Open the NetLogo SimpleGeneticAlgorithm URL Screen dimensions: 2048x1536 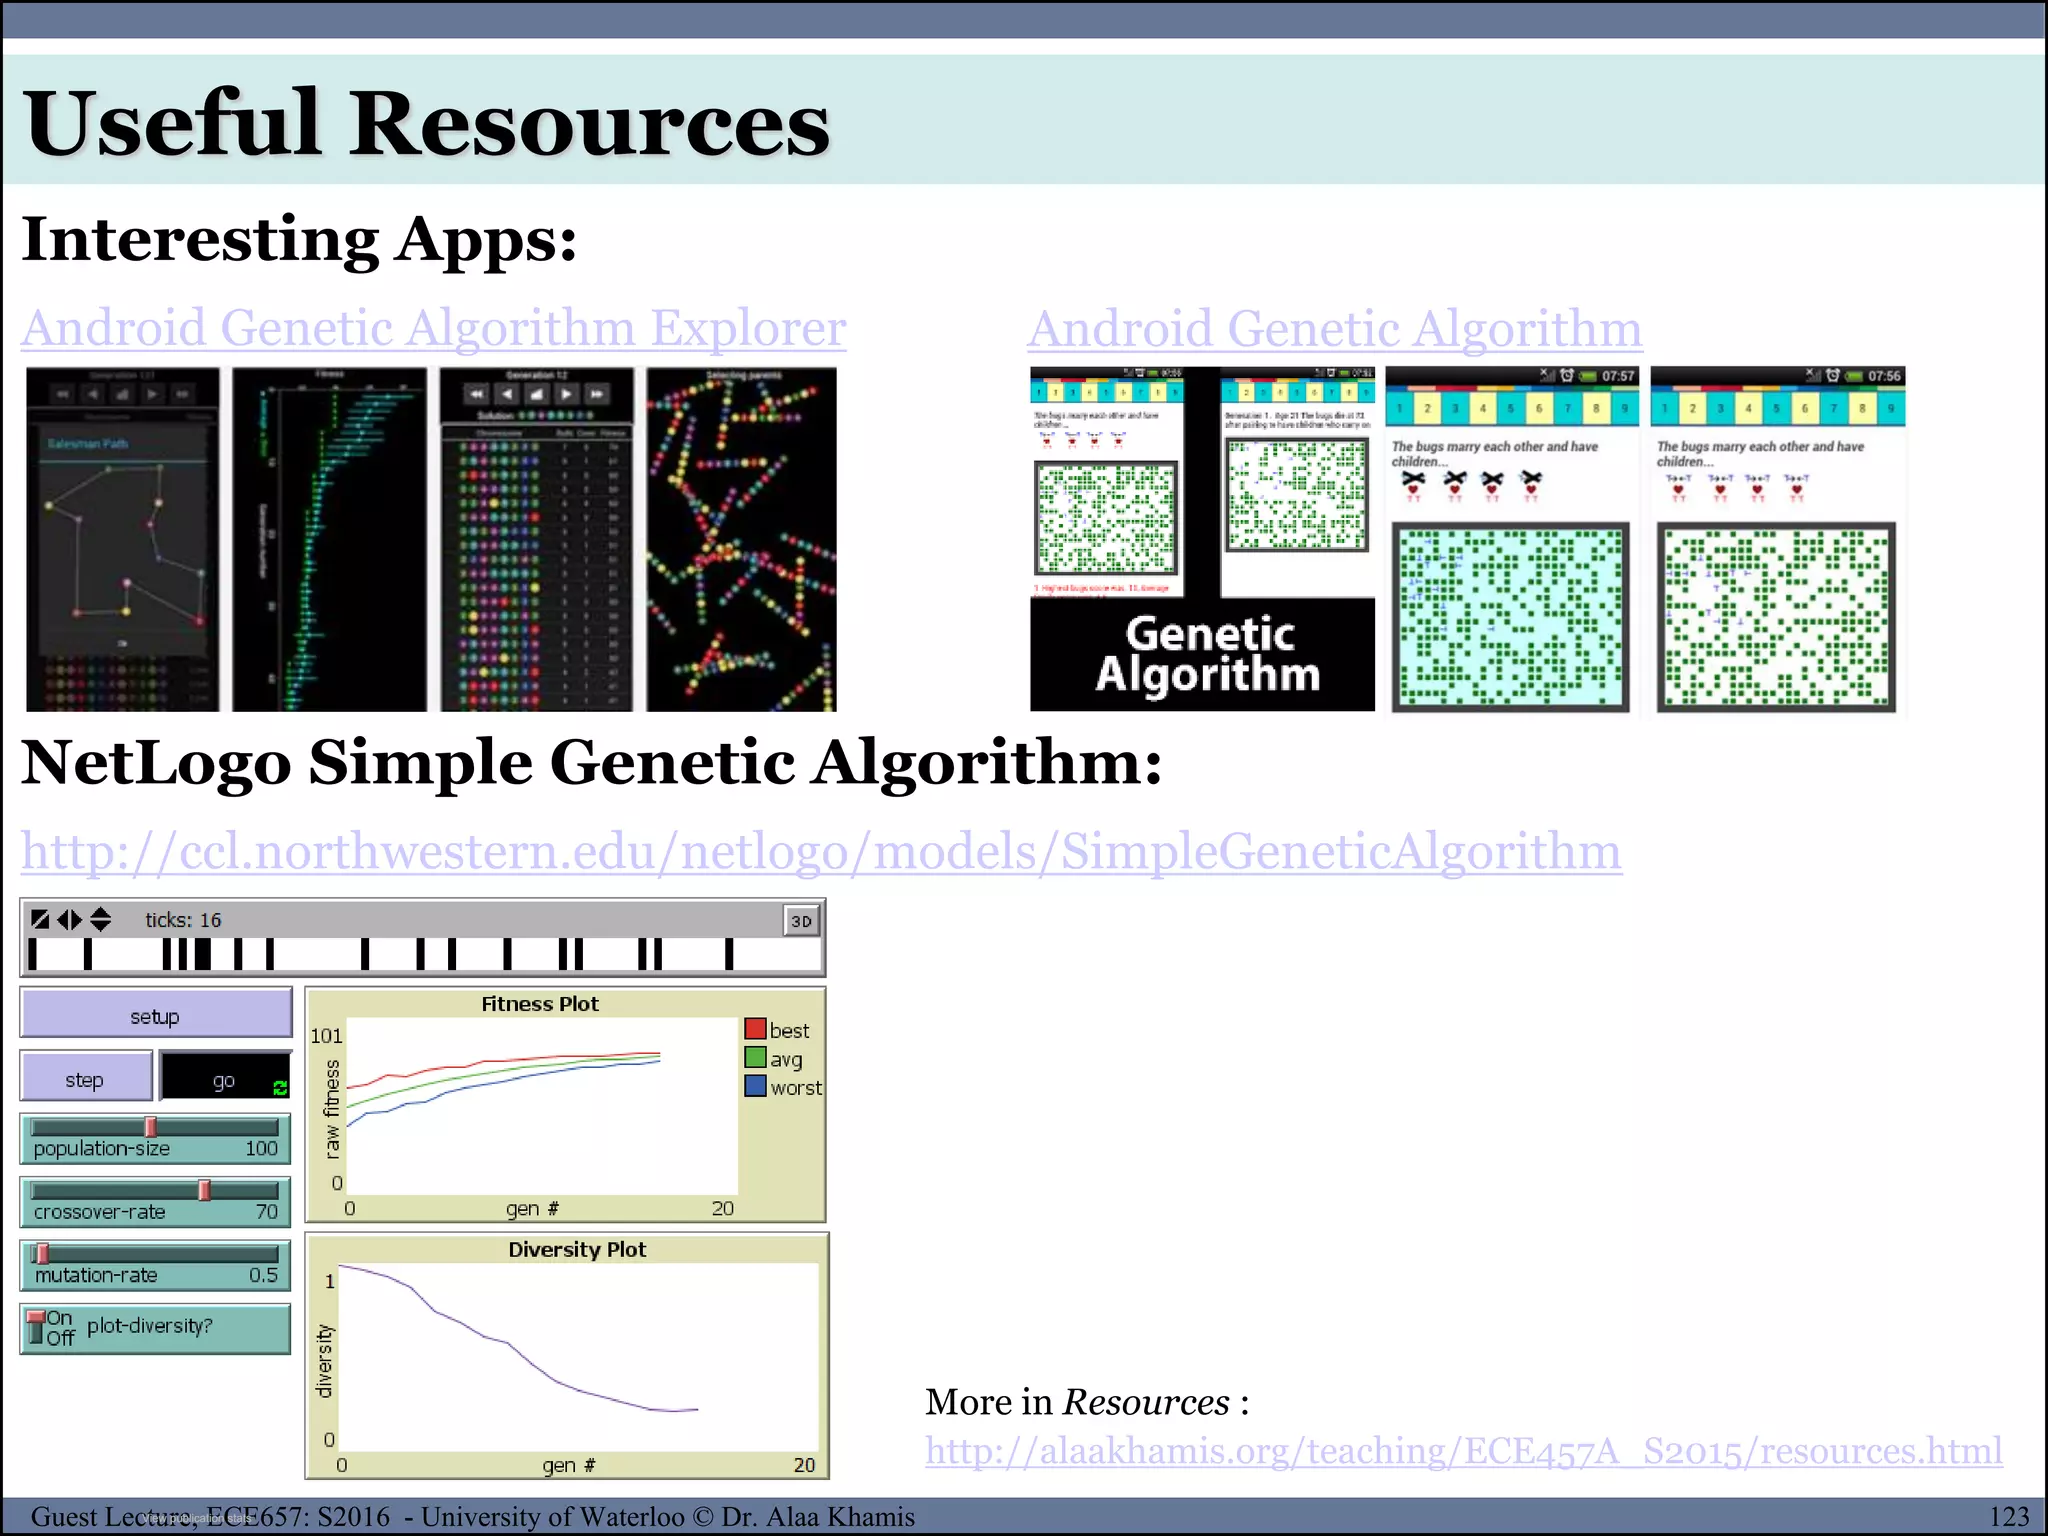tap(821, 852)
